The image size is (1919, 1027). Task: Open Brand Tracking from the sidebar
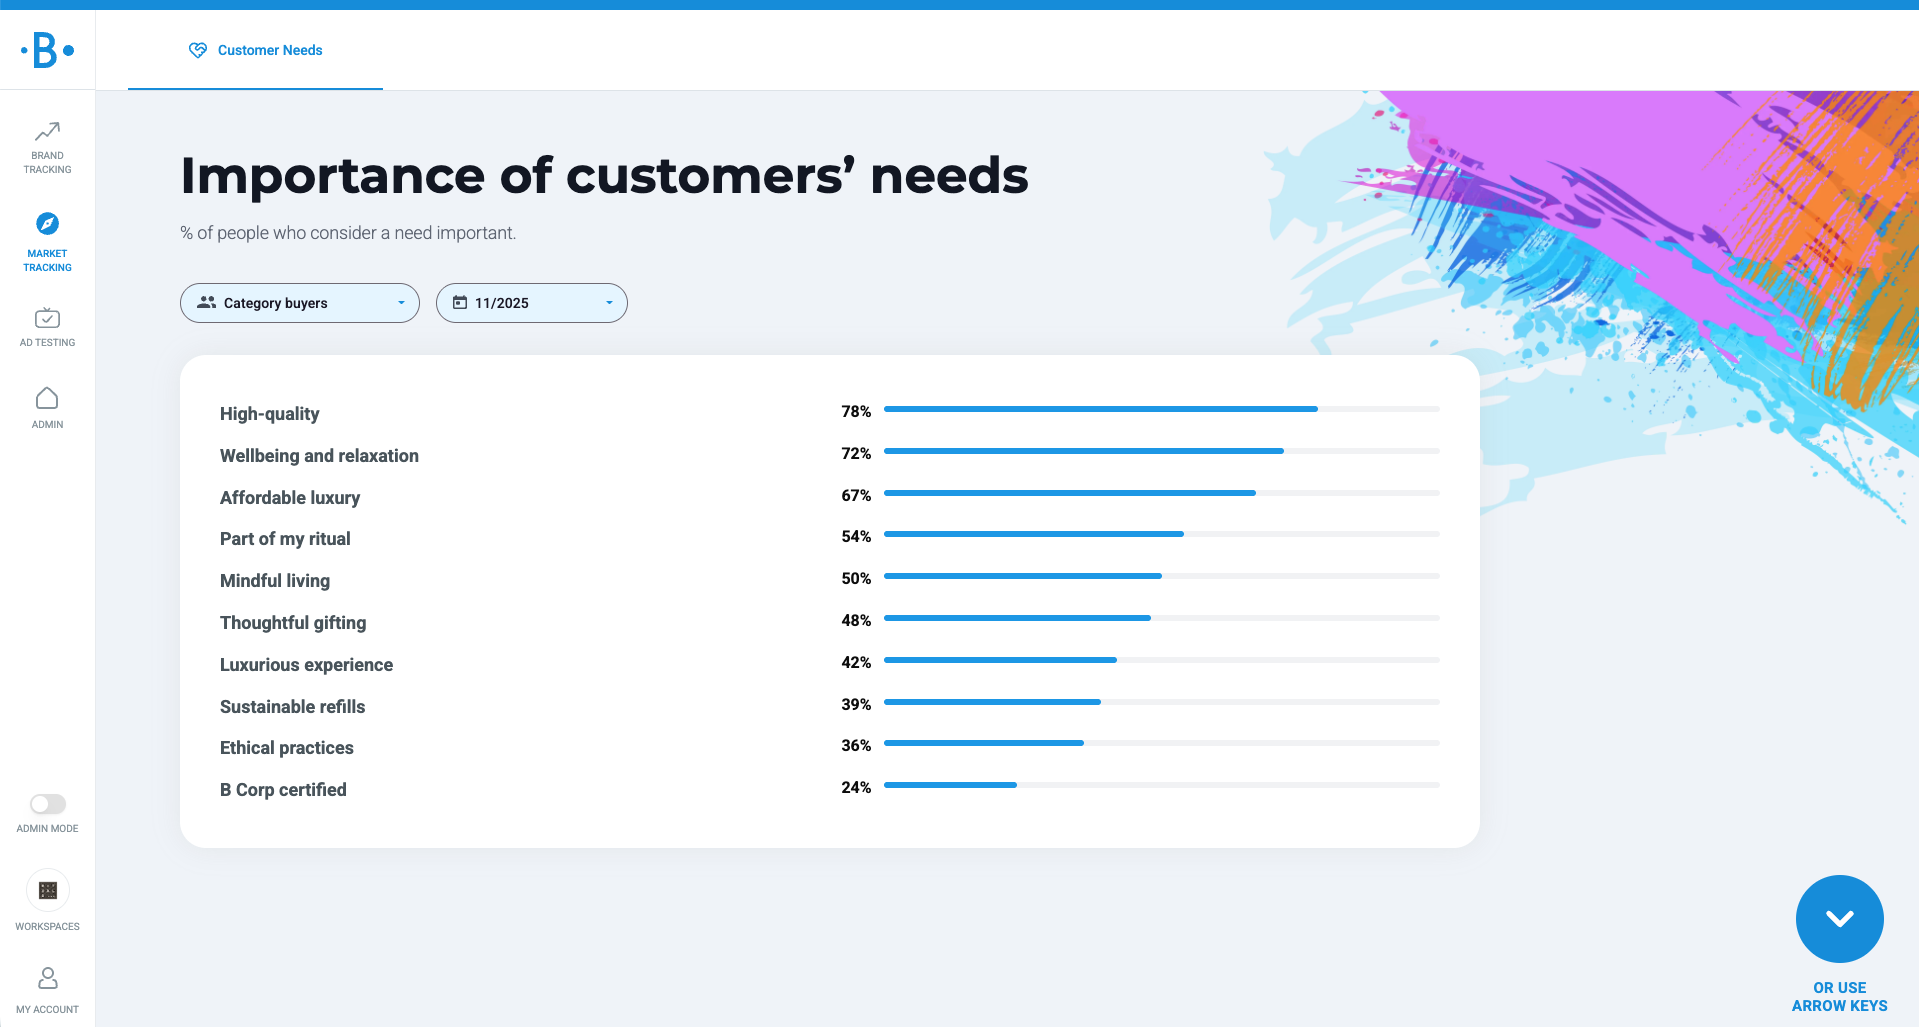pyautogui.click(x=47, y=146)
